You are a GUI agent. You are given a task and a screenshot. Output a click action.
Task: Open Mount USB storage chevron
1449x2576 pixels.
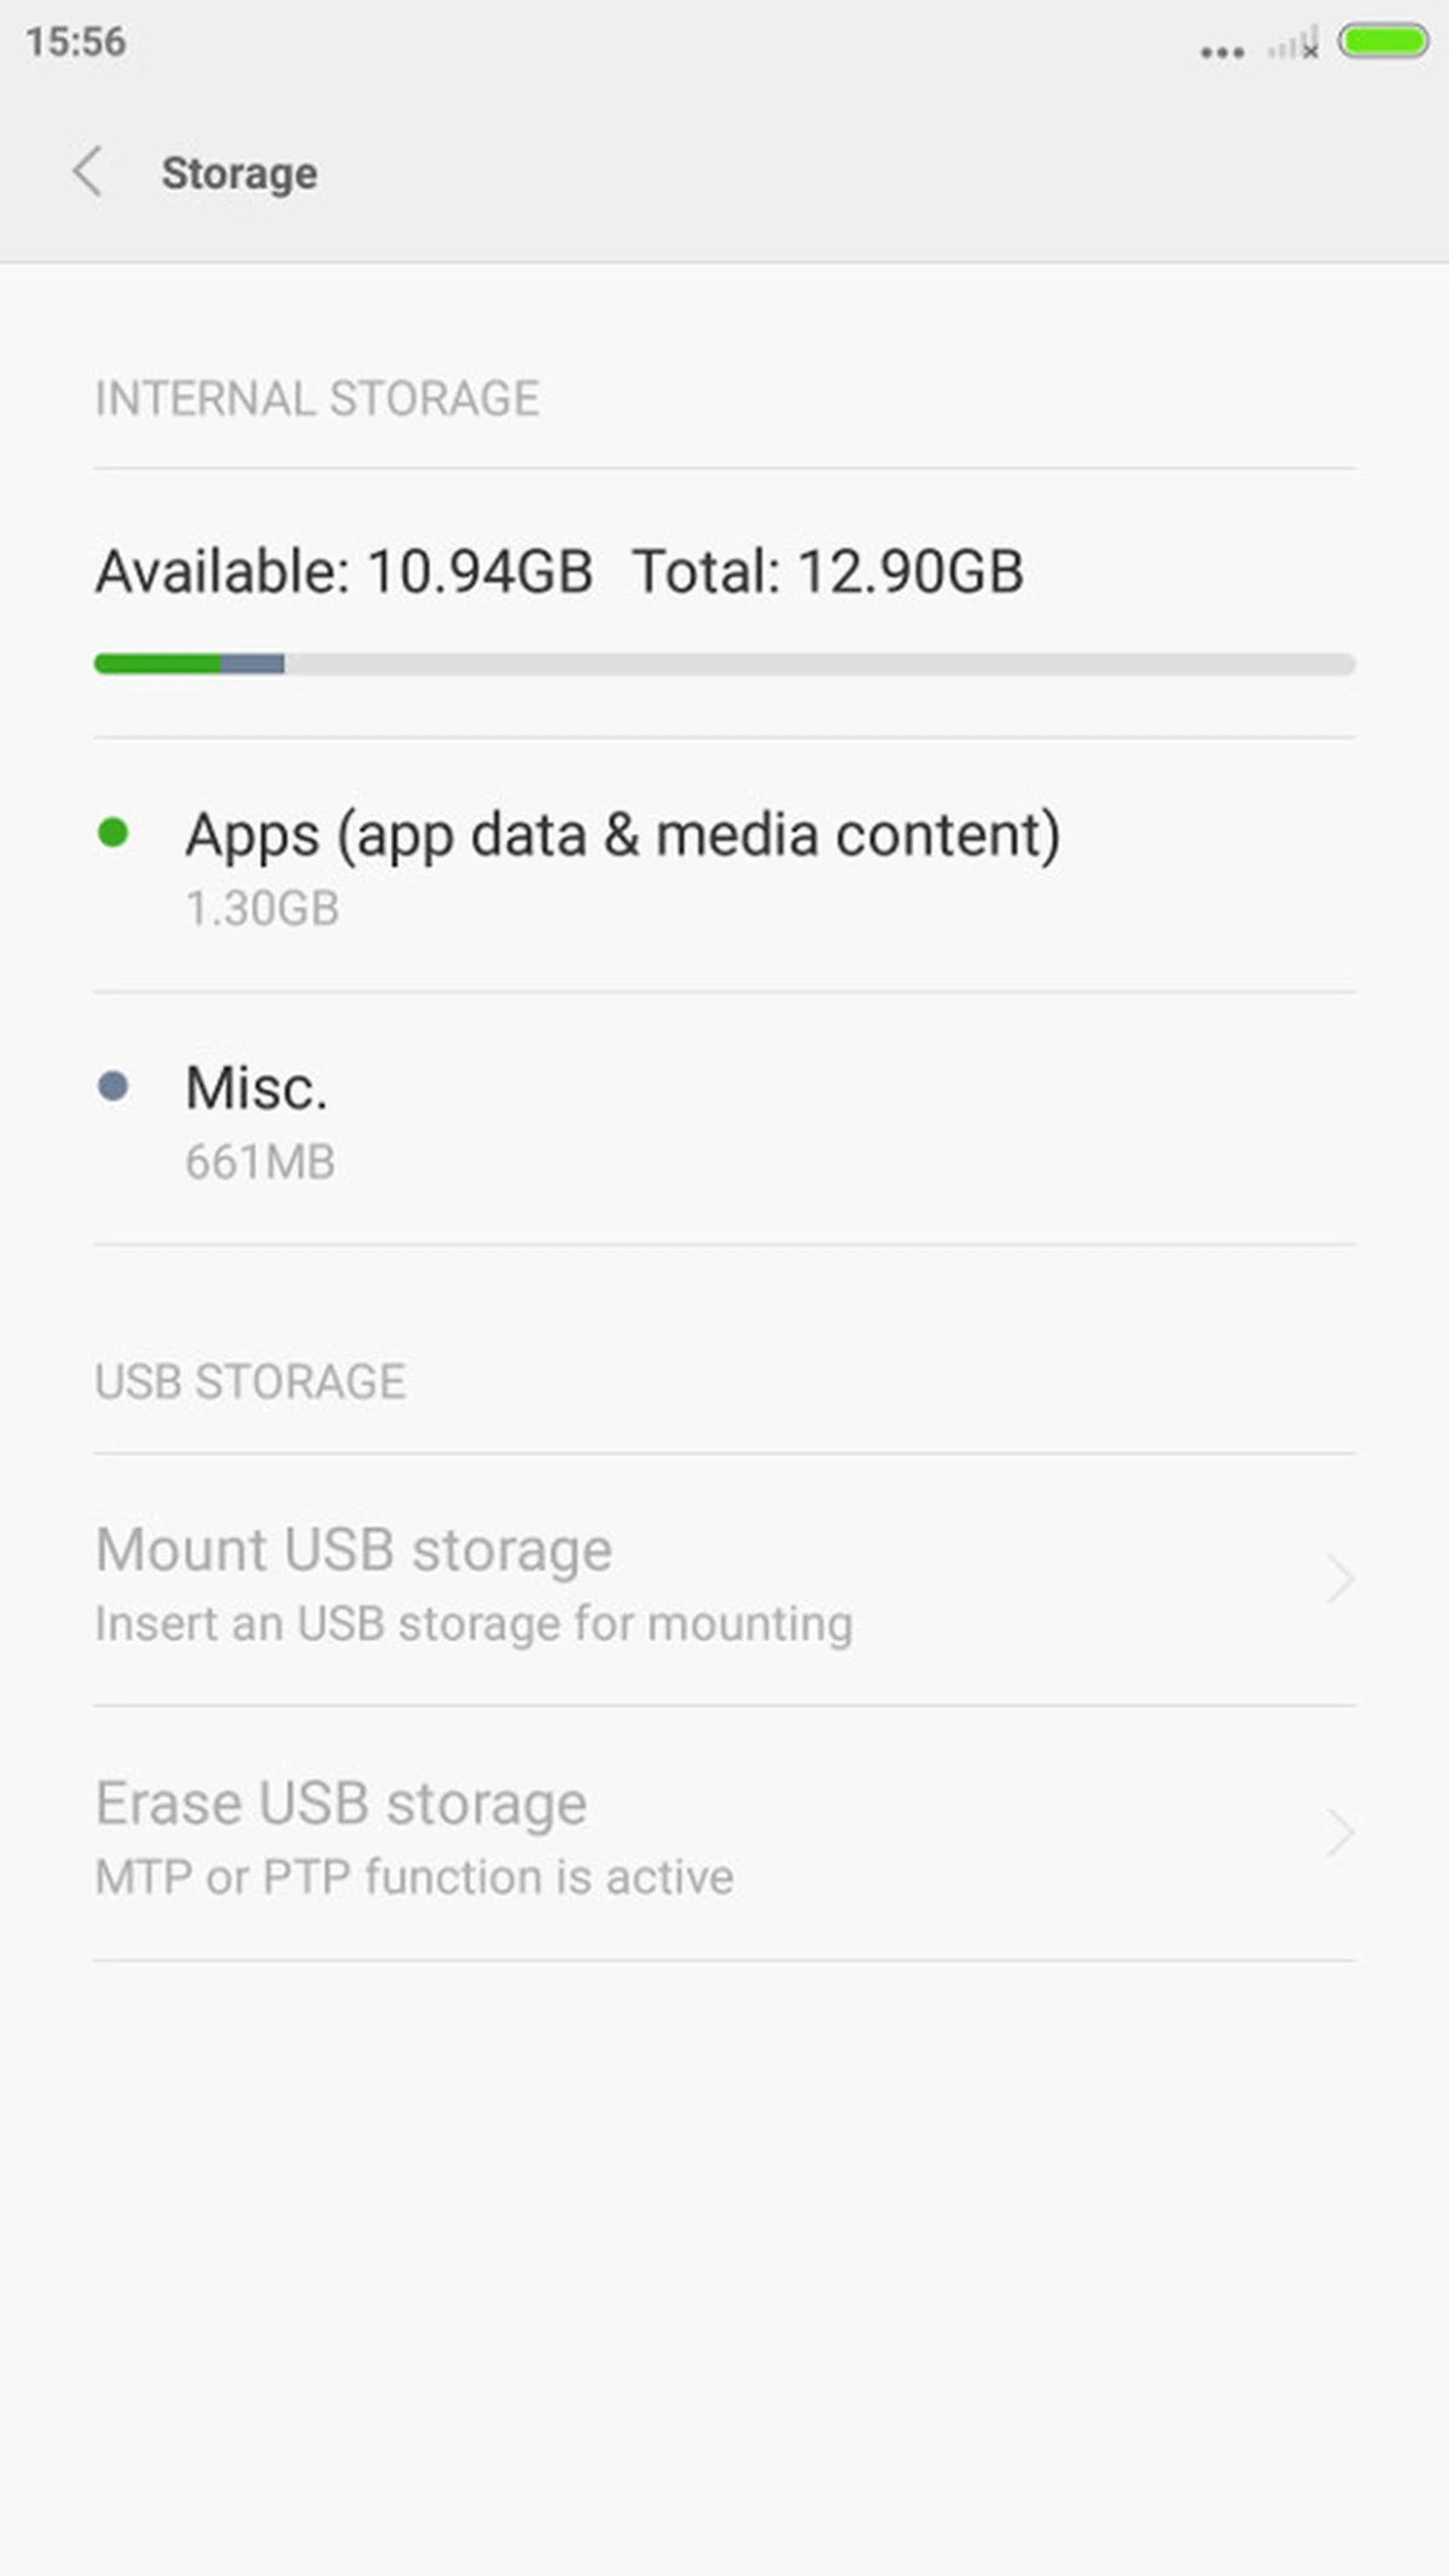point(1340,1580)
